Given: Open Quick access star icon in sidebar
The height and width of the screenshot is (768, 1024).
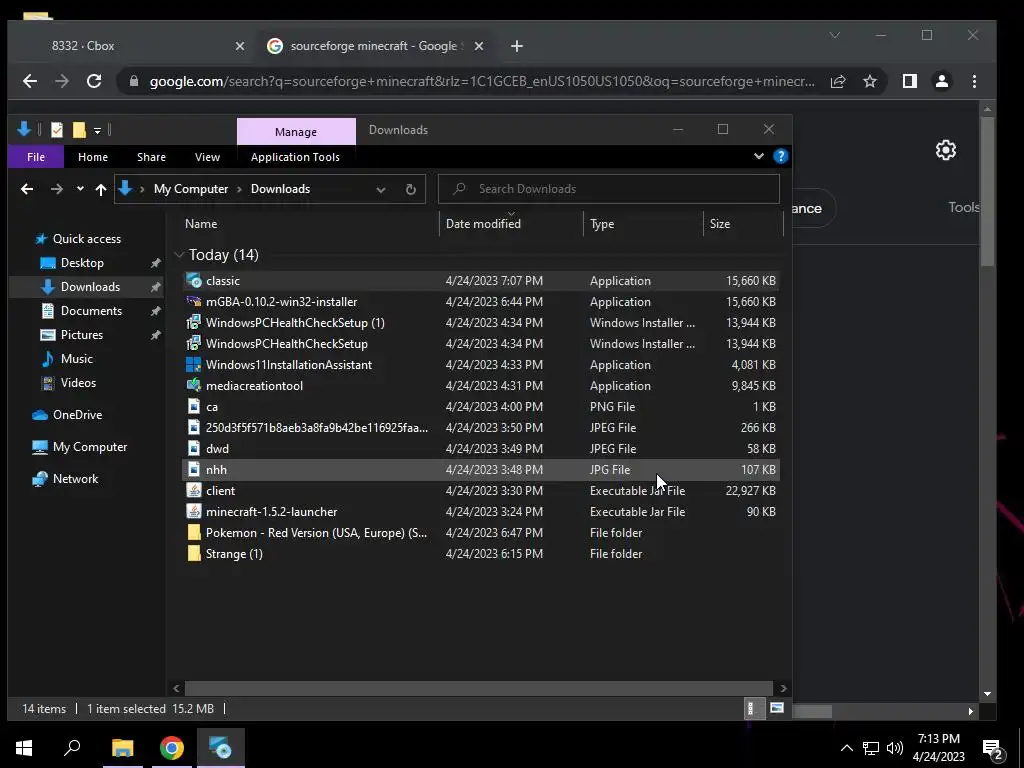Looking at the screenshot, I should tap(41, 238).
